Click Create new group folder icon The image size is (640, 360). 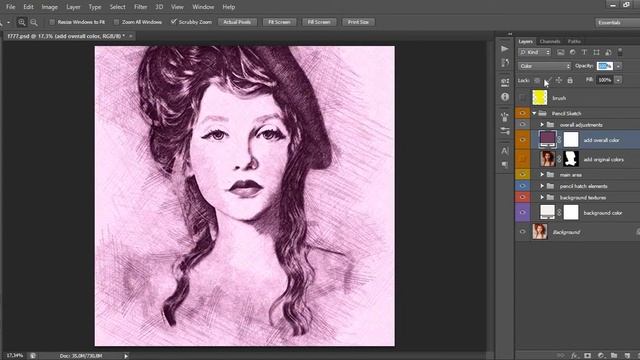tap(614, 356)
